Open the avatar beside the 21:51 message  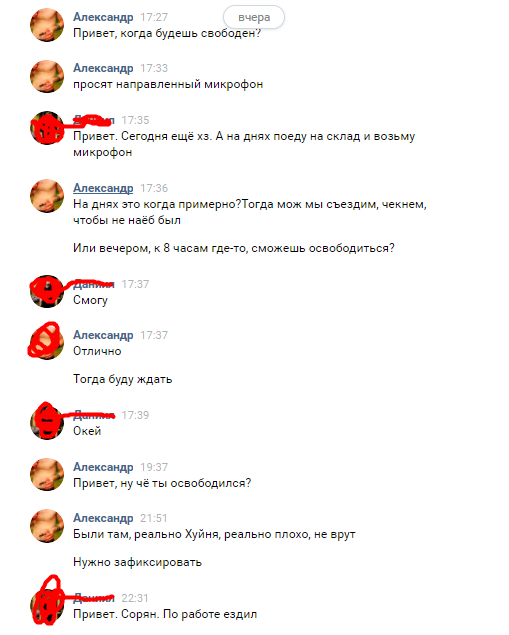[47, 526]
